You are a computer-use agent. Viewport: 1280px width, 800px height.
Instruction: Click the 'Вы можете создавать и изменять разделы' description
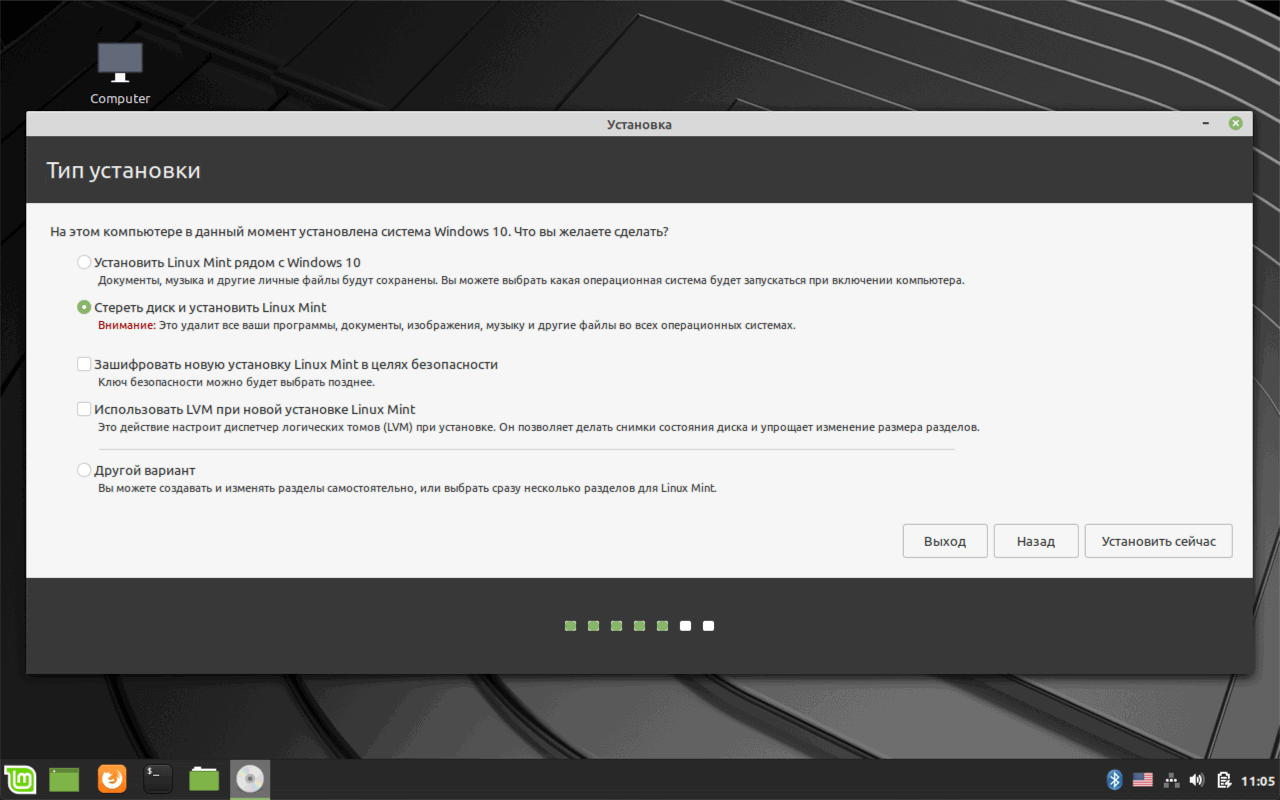point(408,489)
